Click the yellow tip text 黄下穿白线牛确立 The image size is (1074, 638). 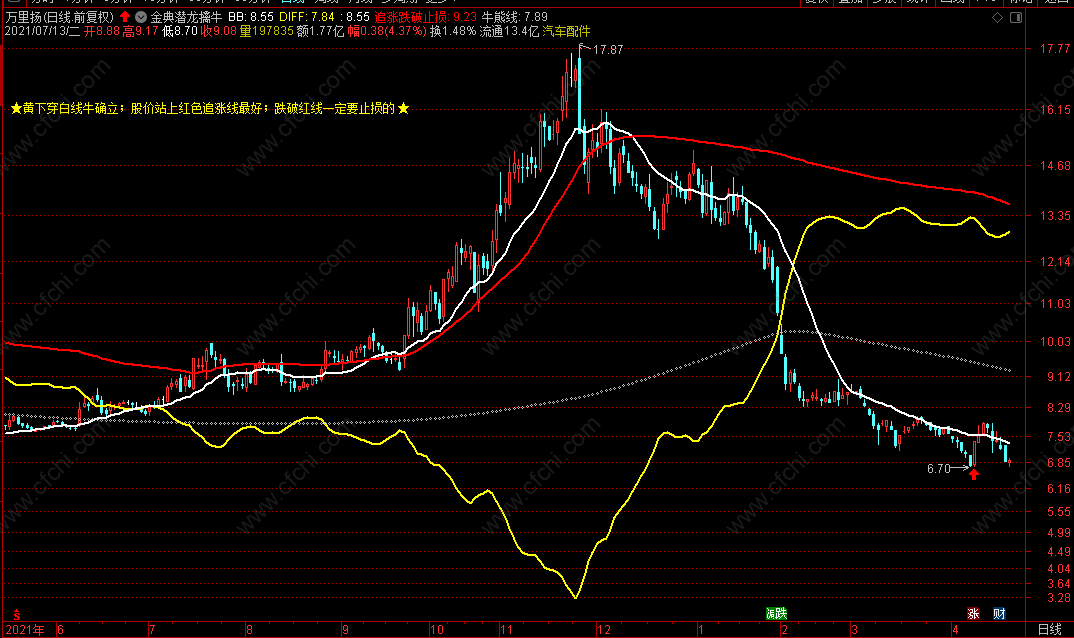[x=70, y=108]
